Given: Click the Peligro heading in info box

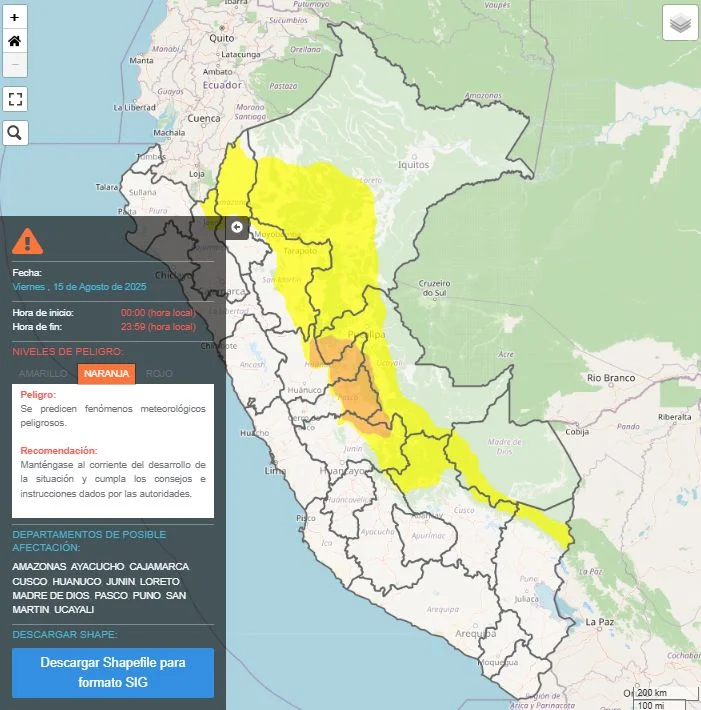Looking at the screenshot, I should [38, 395].
